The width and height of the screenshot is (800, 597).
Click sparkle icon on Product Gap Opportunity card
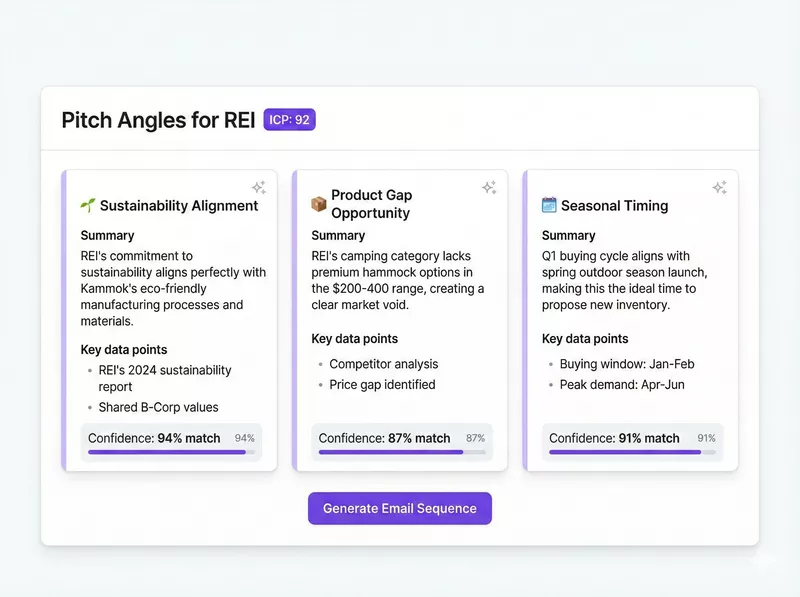[489, 187]
